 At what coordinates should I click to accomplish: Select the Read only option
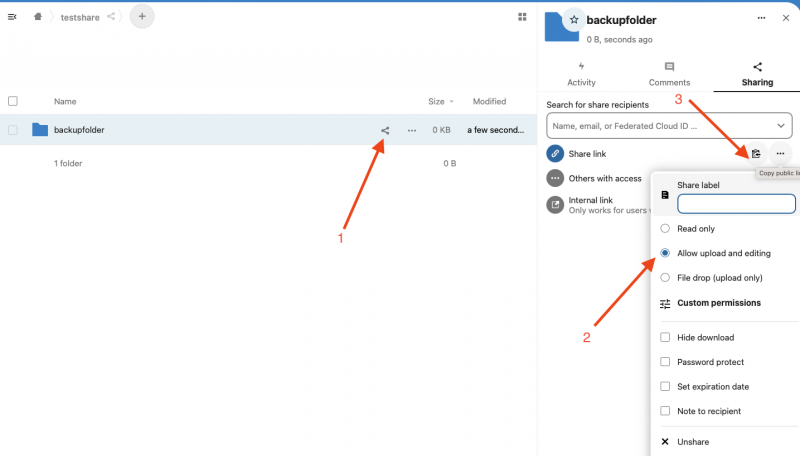pyautogui.click(x=666, y=229)
